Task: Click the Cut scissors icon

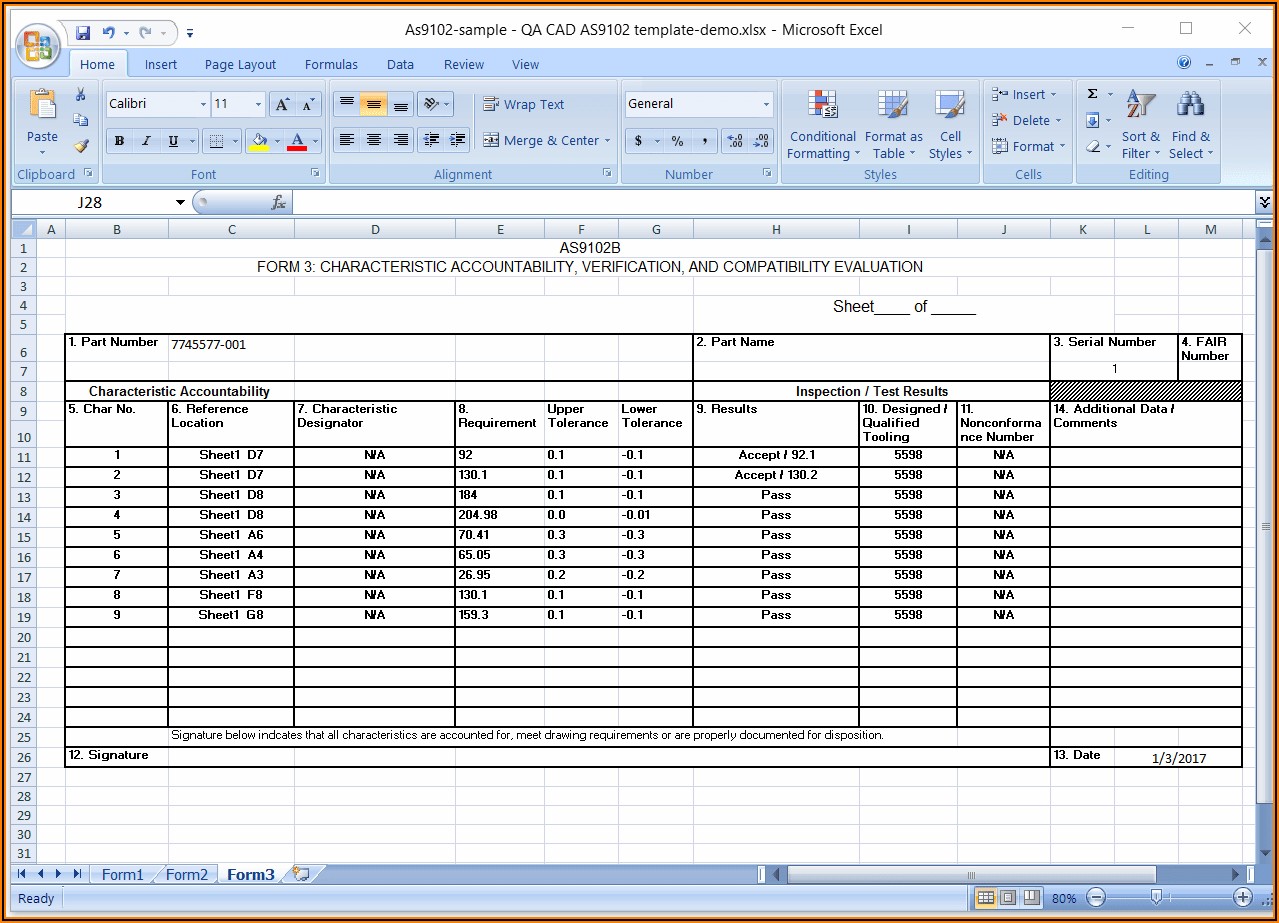Action: tap(81, 95)
